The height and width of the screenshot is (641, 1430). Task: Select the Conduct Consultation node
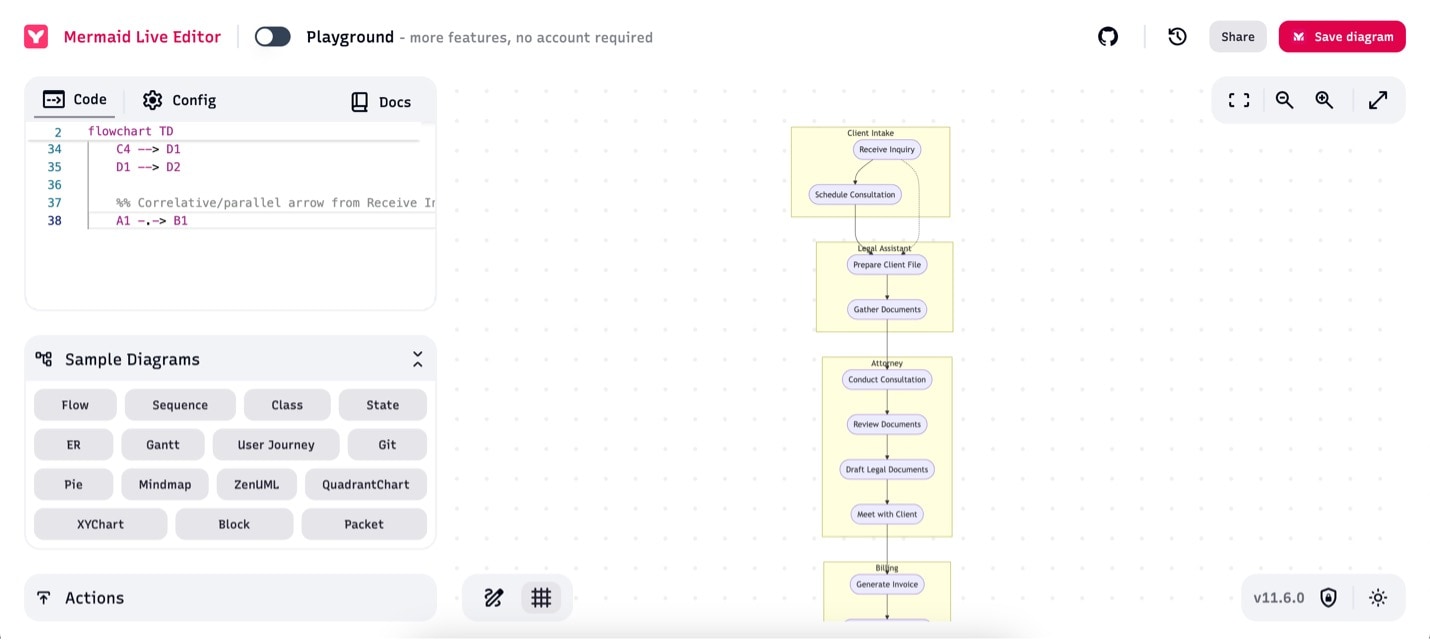point(887,380)
